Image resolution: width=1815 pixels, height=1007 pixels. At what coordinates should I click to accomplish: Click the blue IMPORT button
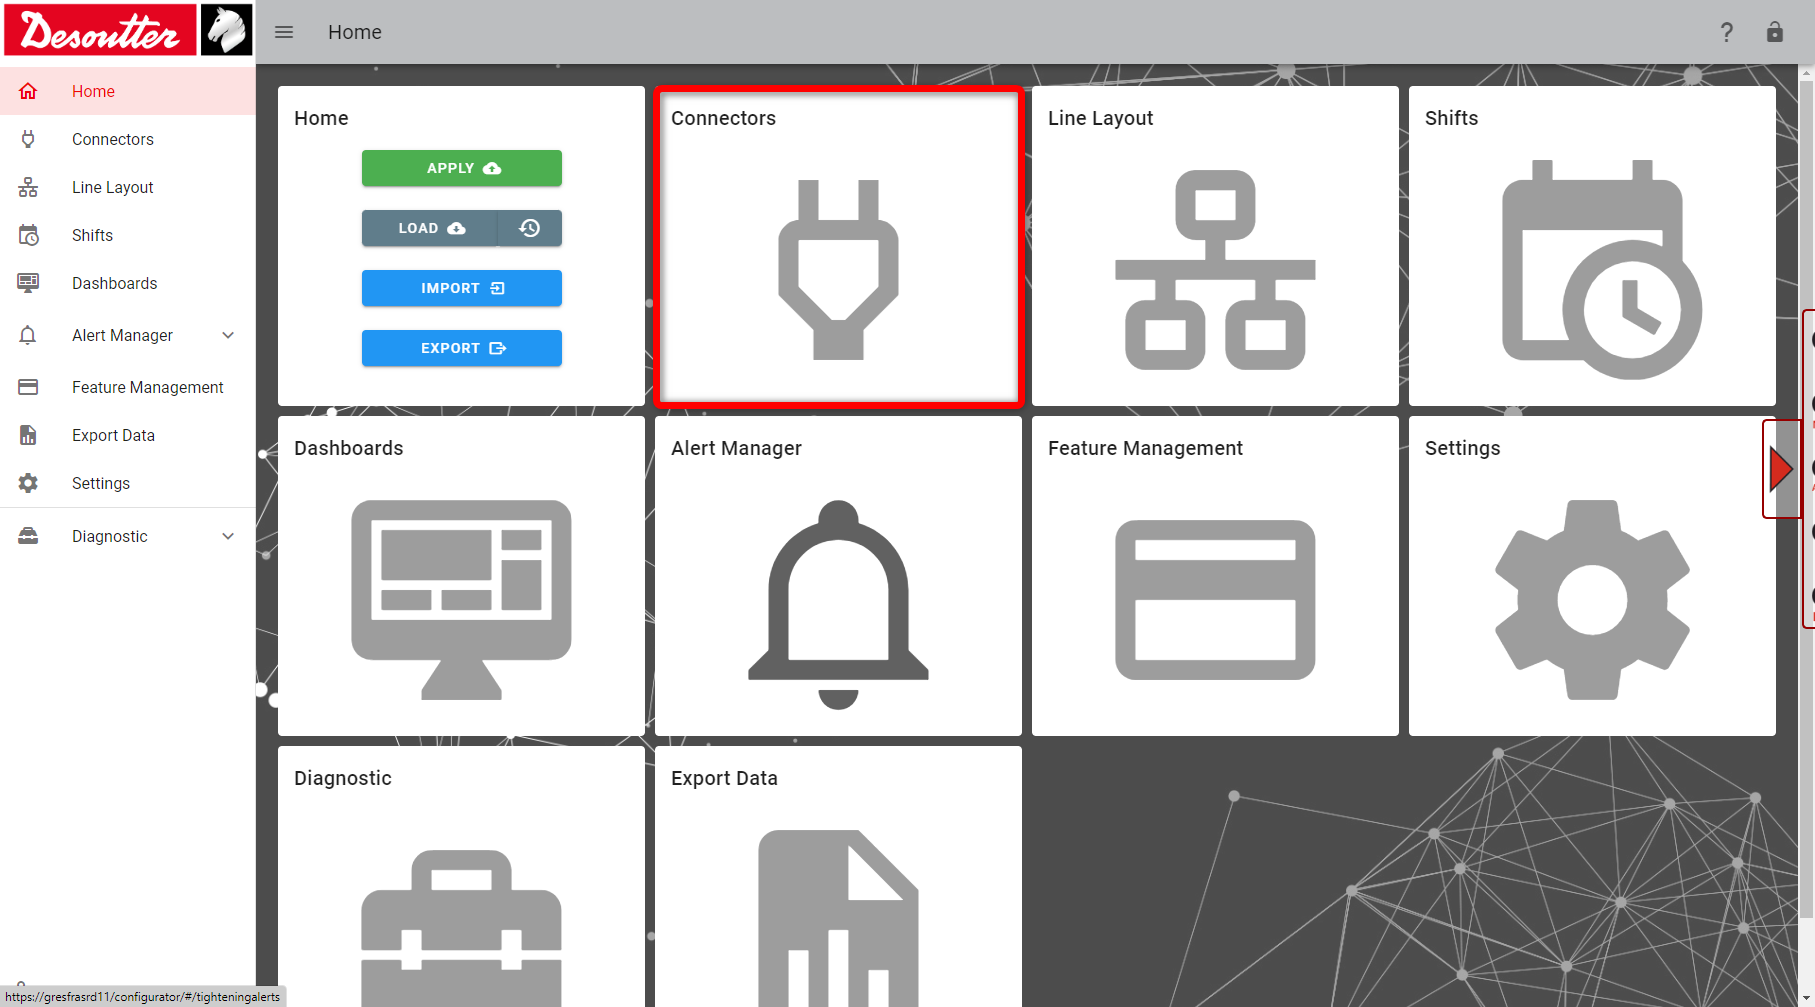(x=462, y=288)
